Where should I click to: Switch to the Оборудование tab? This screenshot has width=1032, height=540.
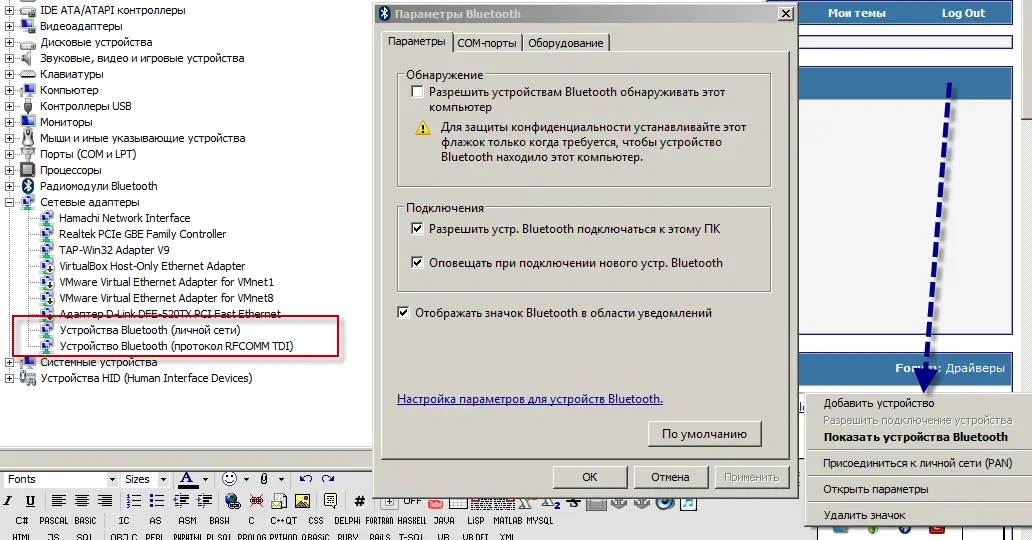point(565,43)
